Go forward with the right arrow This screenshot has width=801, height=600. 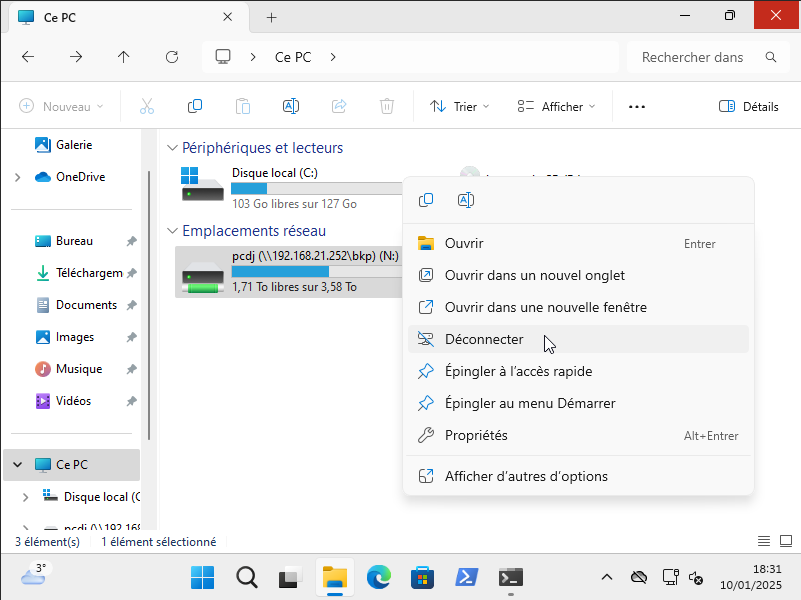76,57
